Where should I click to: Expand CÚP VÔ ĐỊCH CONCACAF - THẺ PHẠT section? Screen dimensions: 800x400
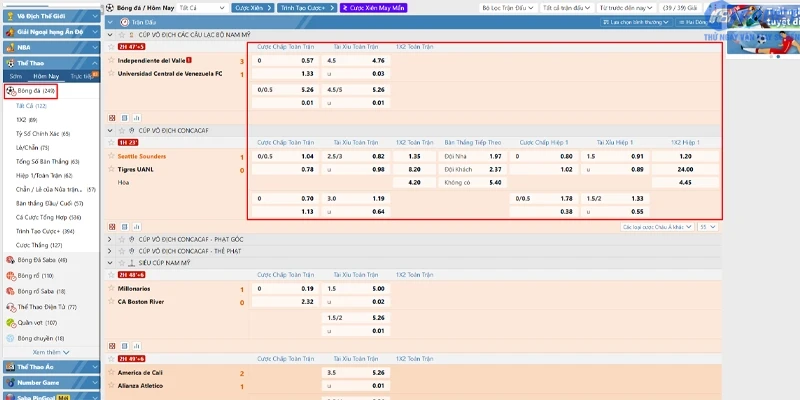click(110, 251)
